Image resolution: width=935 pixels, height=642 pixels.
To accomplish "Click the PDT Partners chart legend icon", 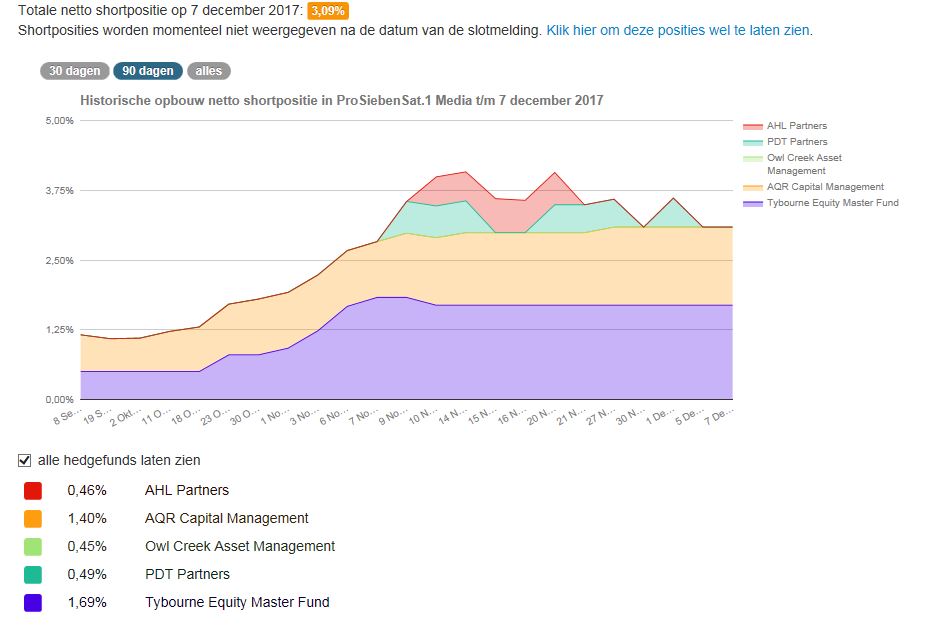I will [753, 142].
